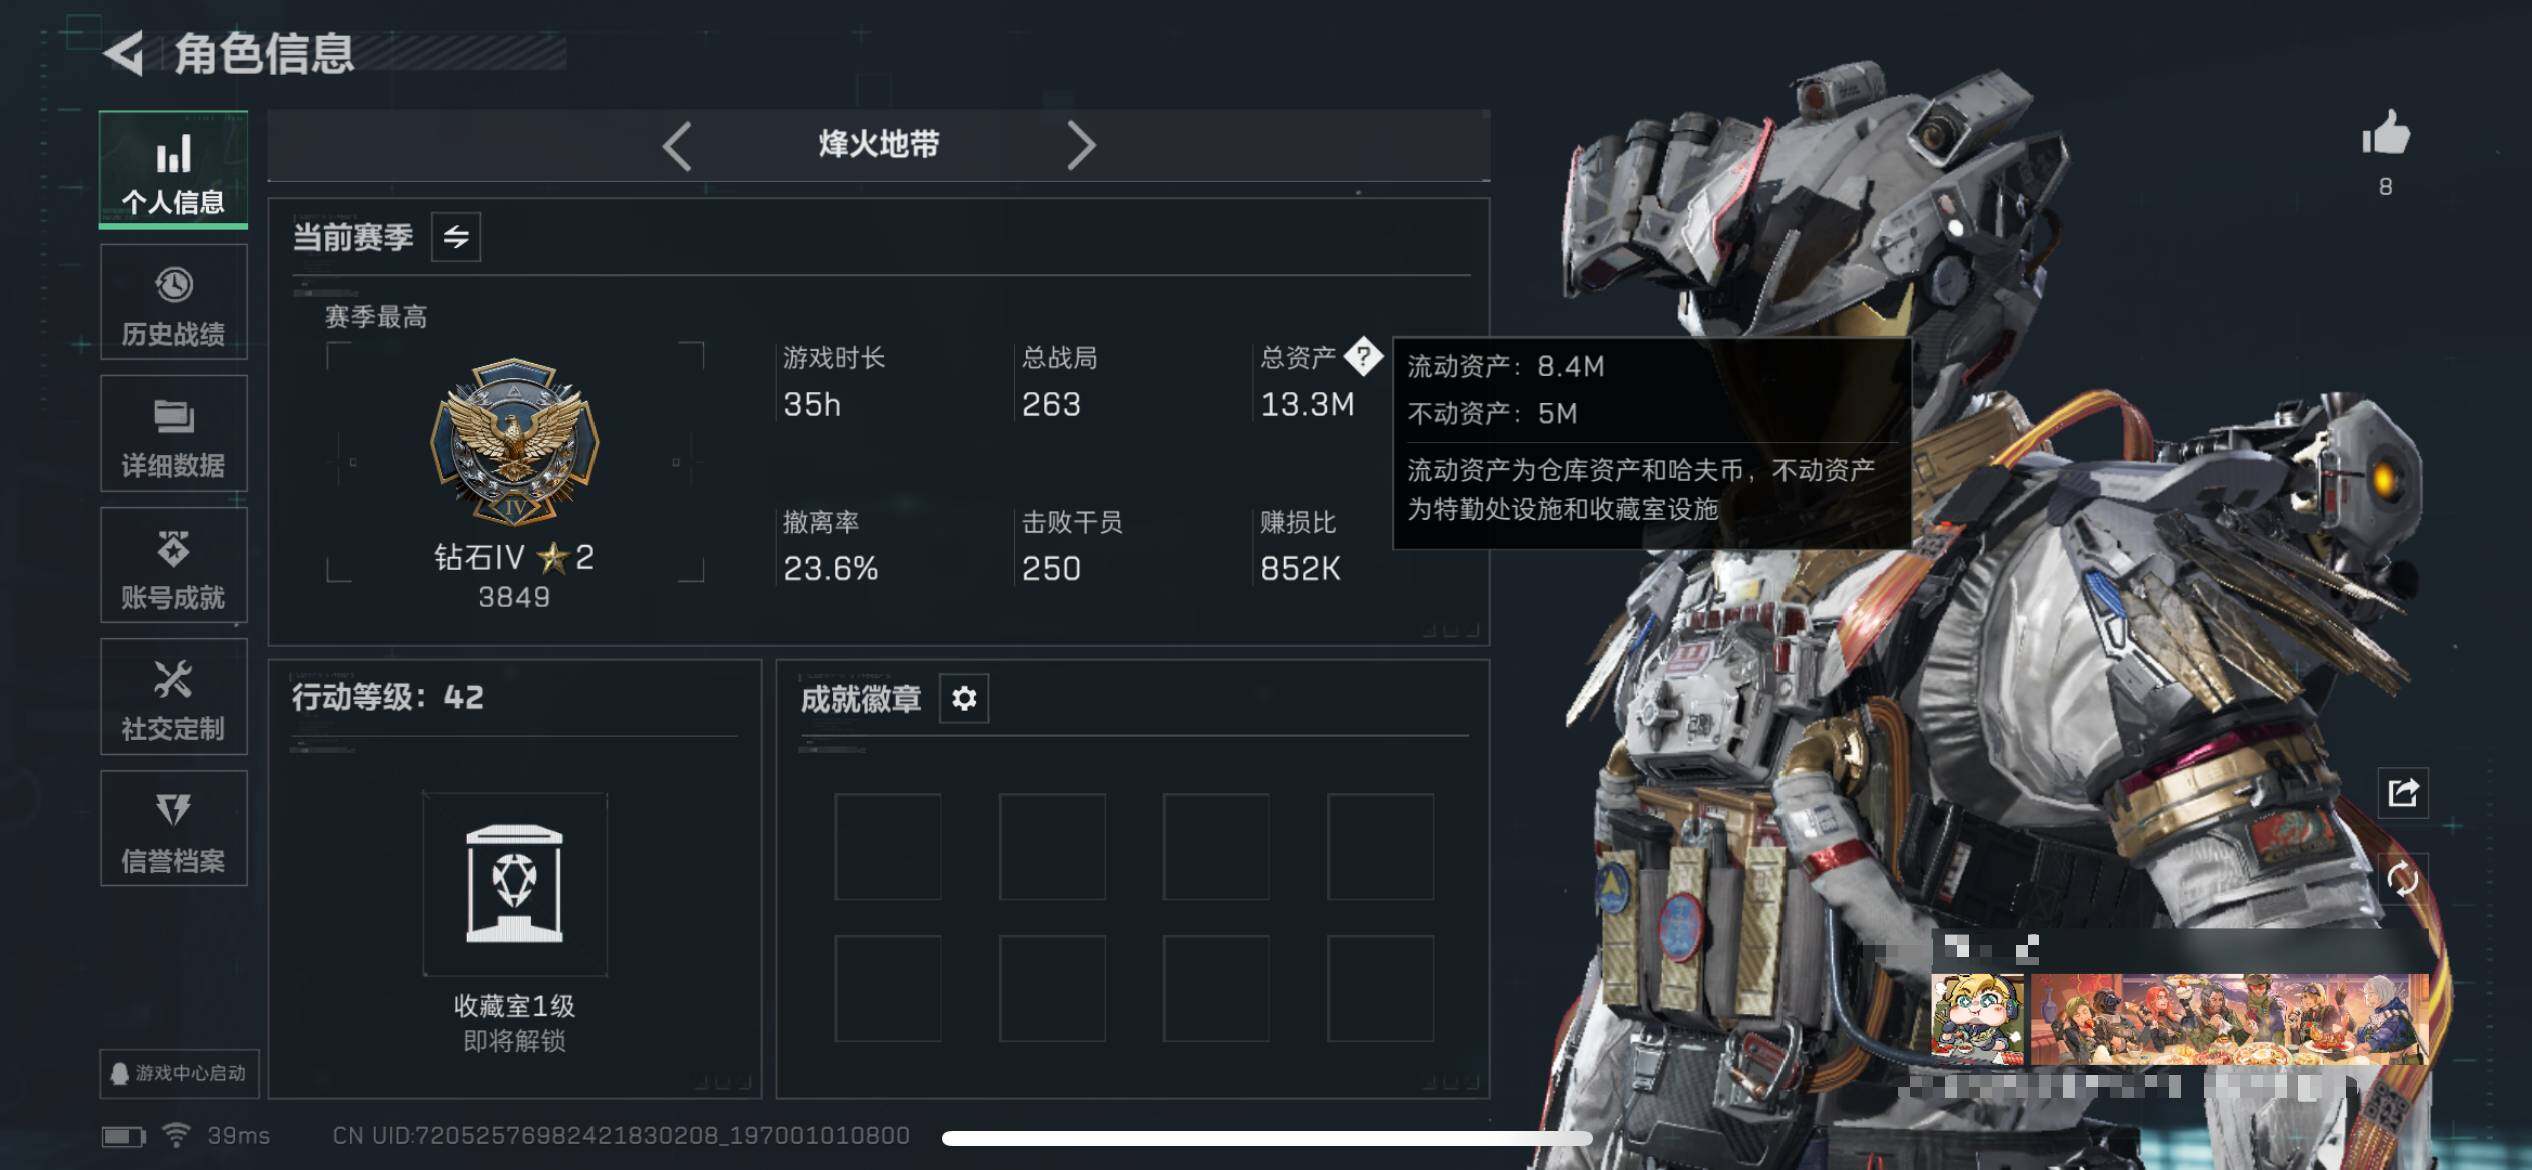Open the 信誉档案 tab
Viewport: 2532px width, 1170px height.
pos(174,830)
